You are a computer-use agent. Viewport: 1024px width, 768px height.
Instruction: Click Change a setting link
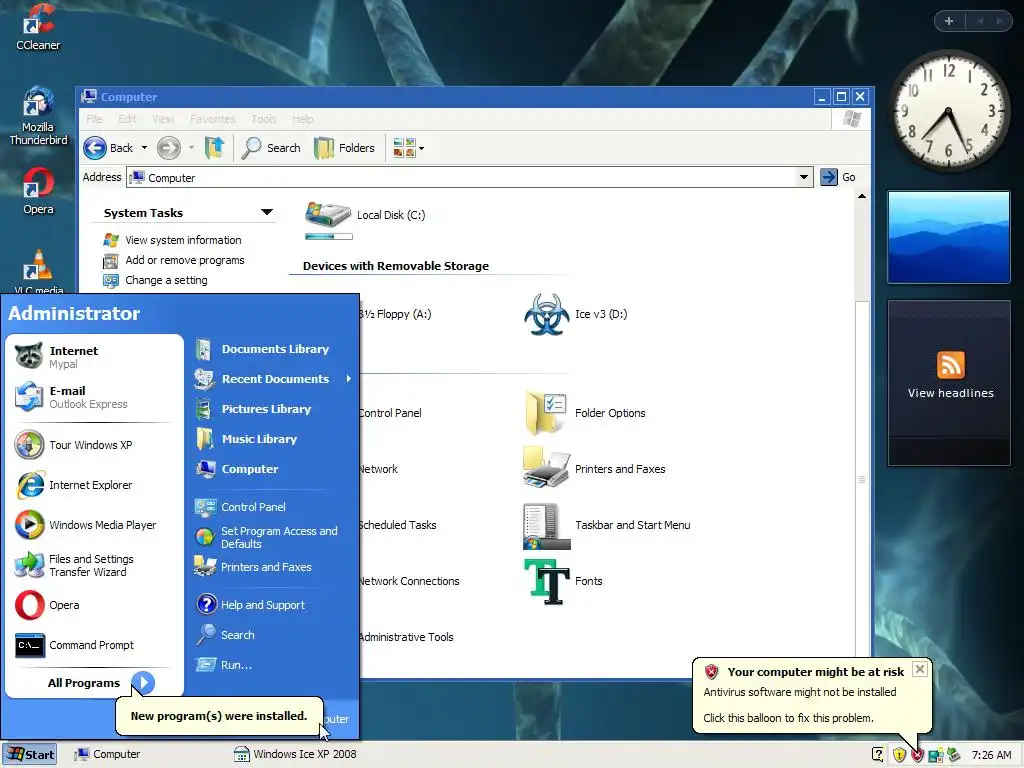[x=166, y=280]
